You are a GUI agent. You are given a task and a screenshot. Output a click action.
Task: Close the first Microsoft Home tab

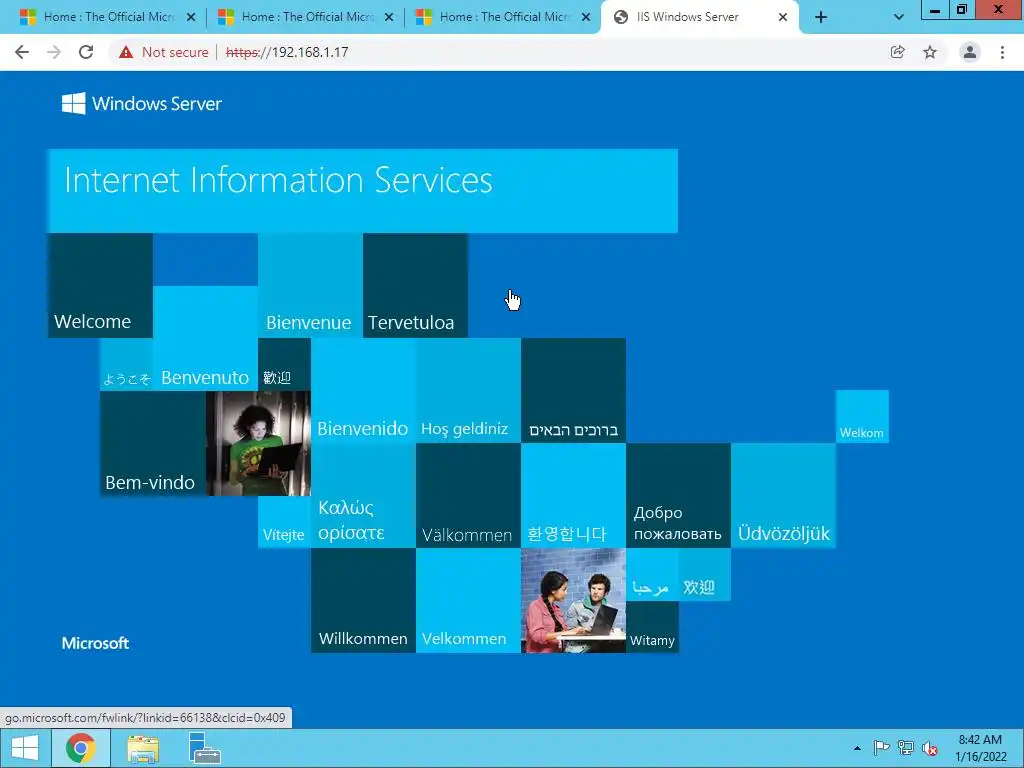pyautogui.click(x=191, y=18)
